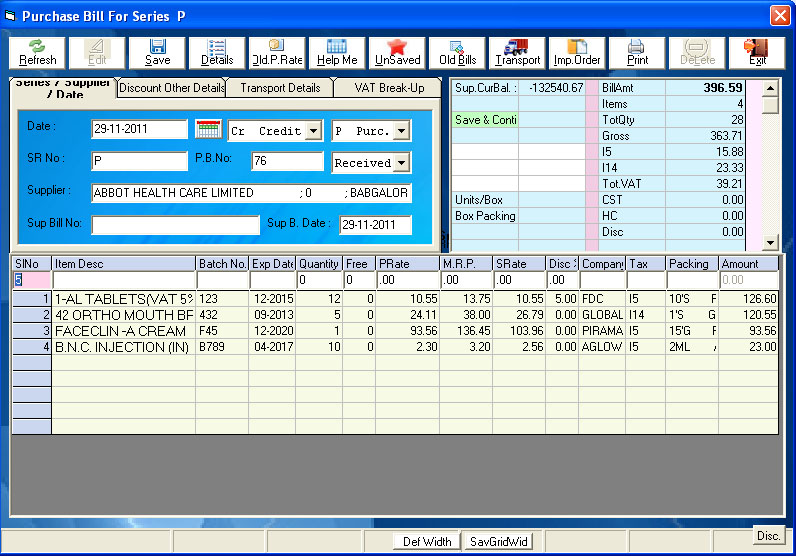
Task: Click amount cell 126.60
Action: [x=749, y=299]
